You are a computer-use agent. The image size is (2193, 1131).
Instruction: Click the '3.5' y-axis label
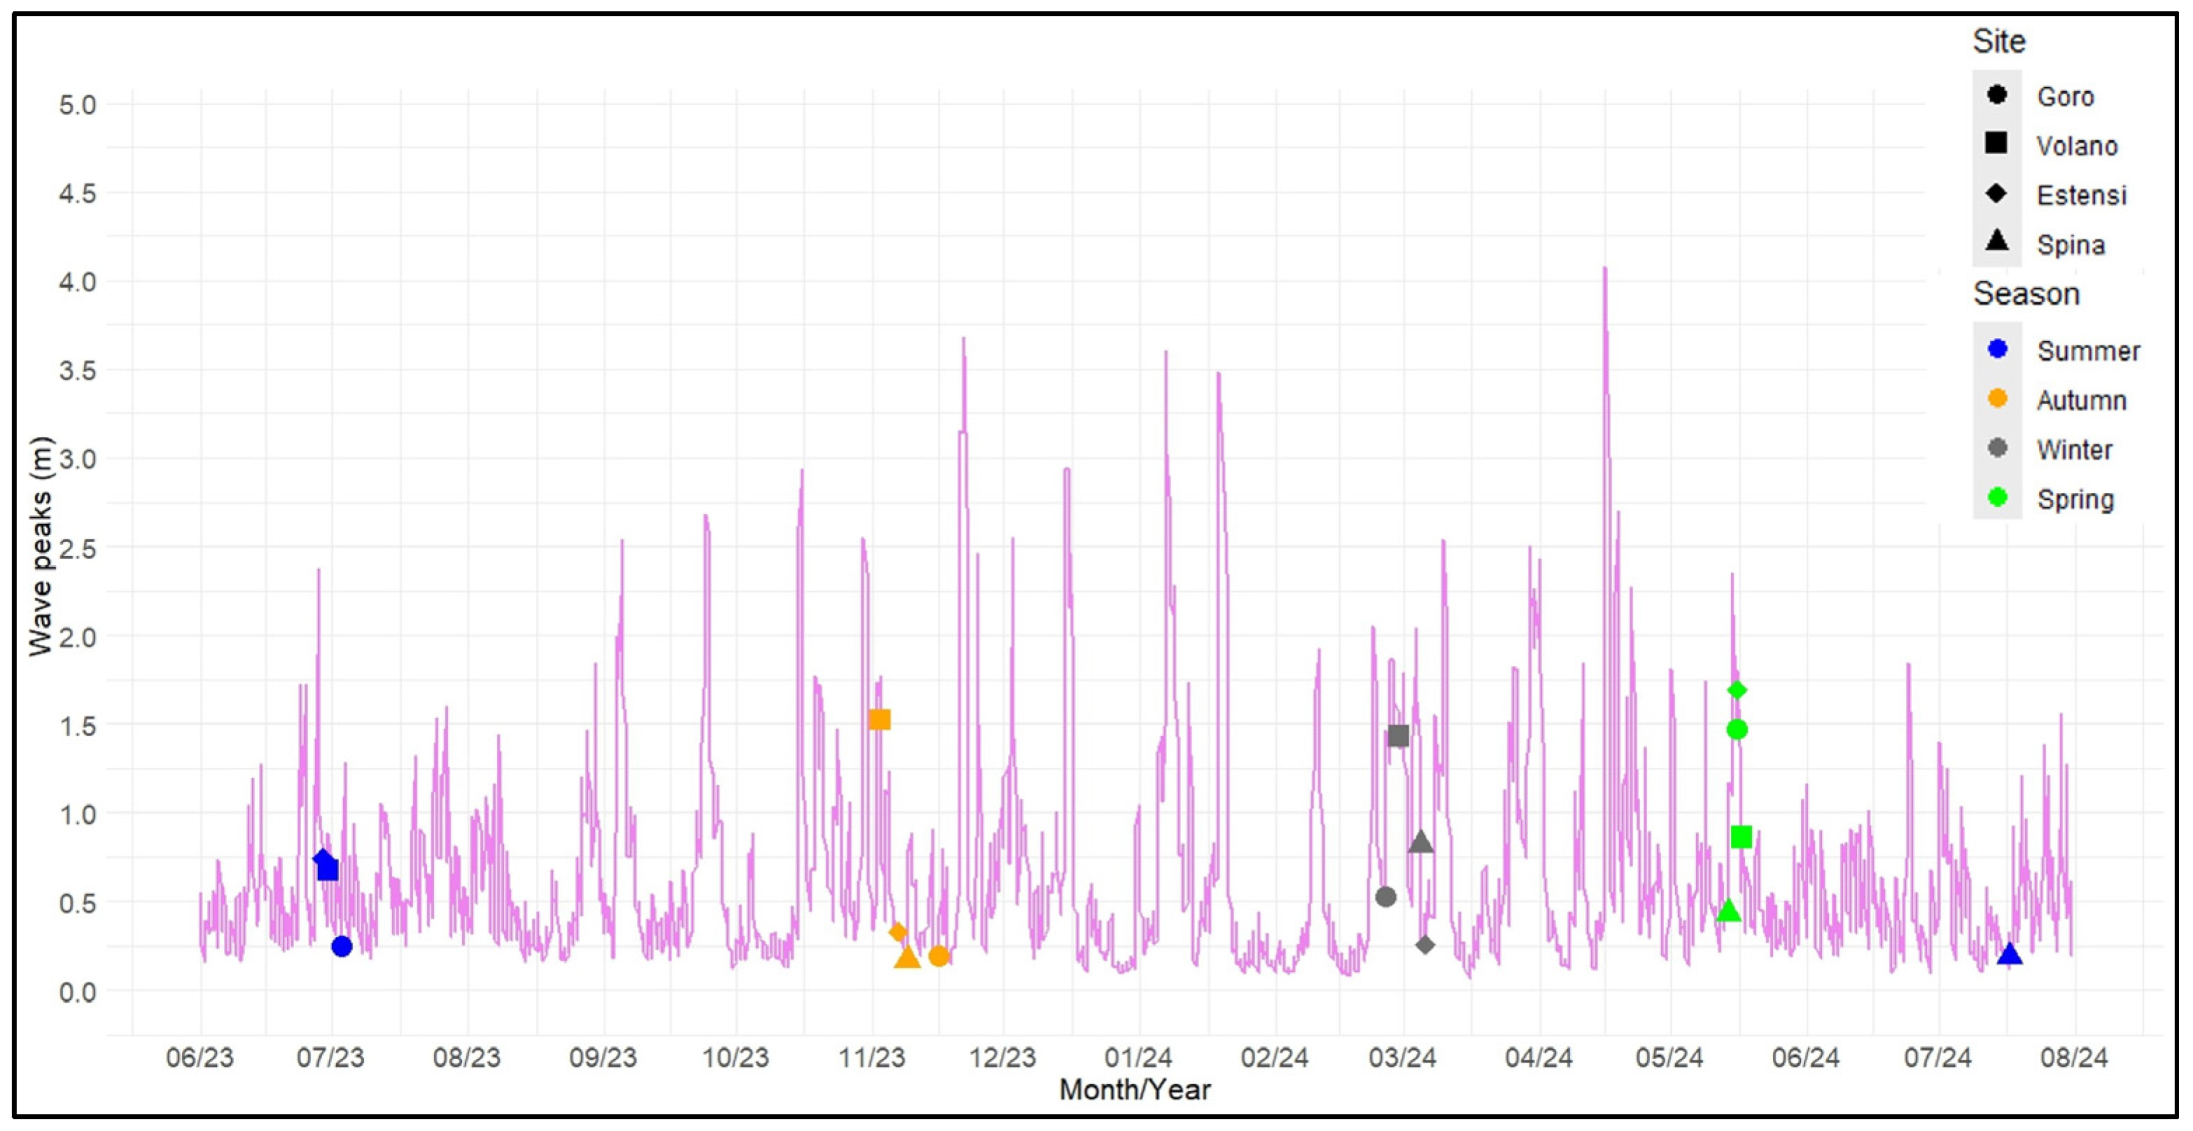click(78, 371)
